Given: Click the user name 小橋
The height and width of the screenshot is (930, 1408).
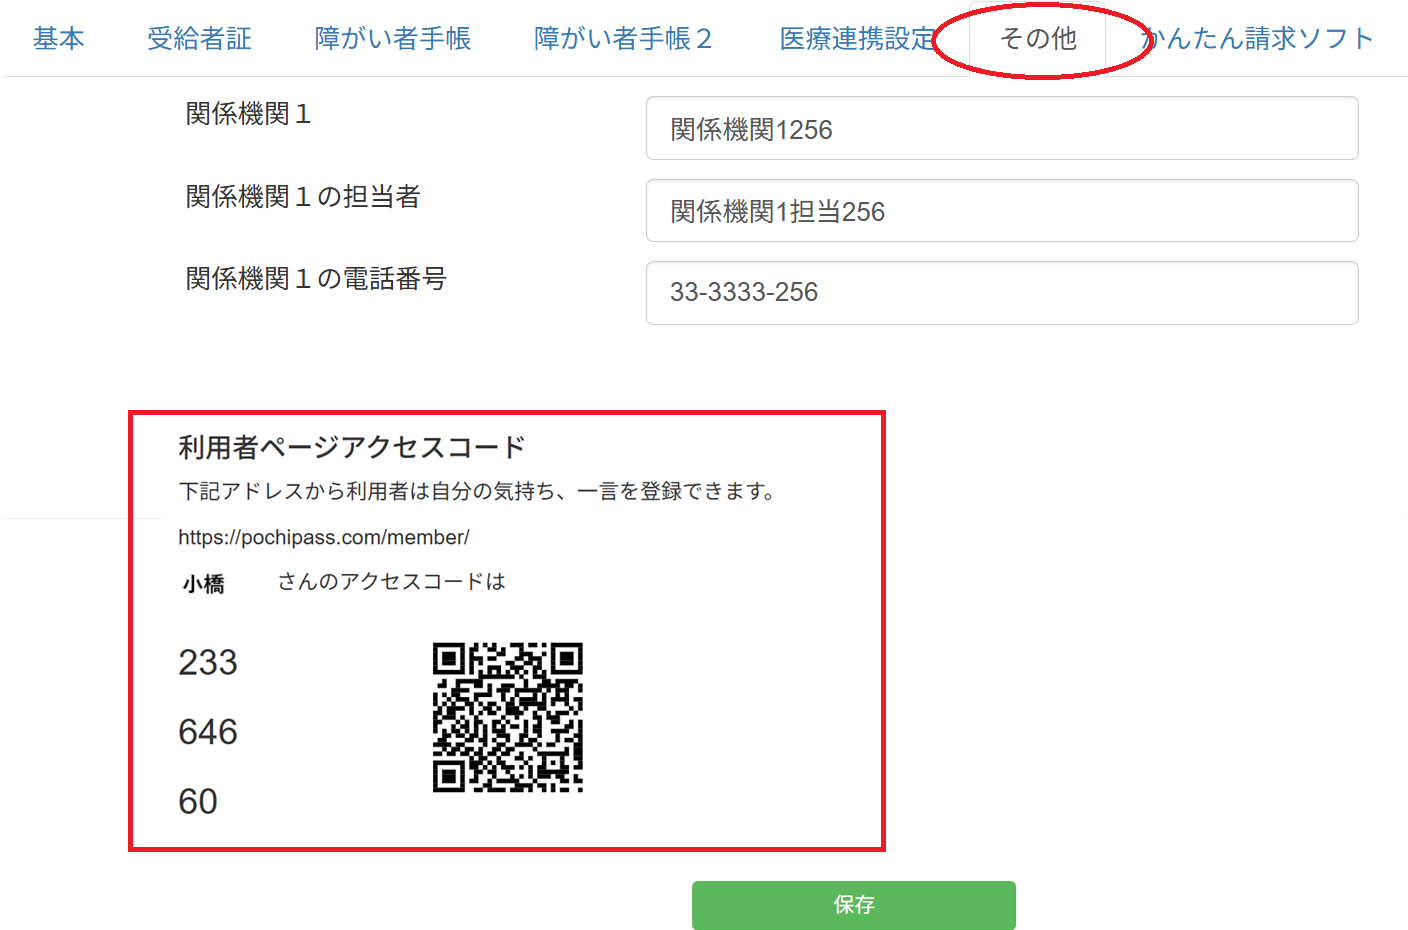Looking at the screenshot, I should click(204, 584).
